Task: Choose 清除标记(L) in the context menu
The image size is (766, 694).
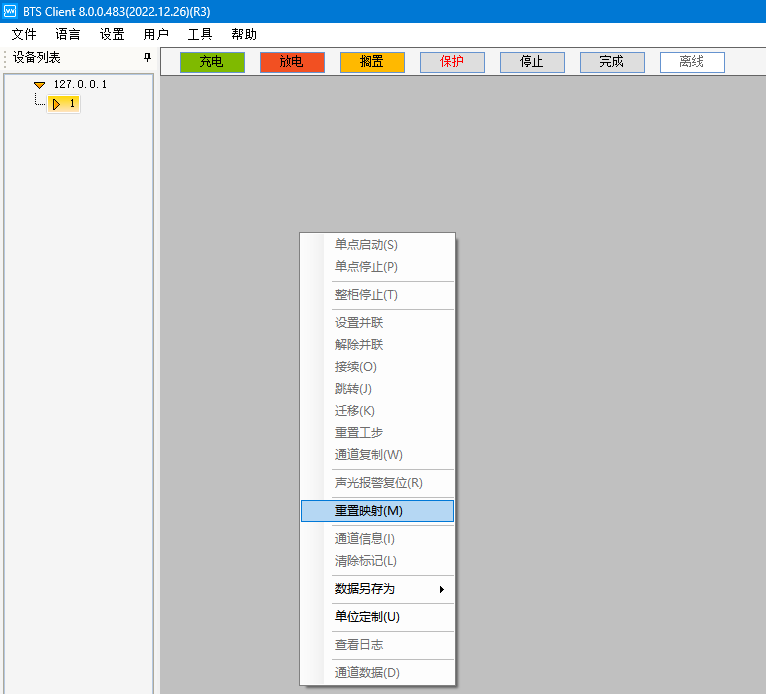Action: click(377, 561)
